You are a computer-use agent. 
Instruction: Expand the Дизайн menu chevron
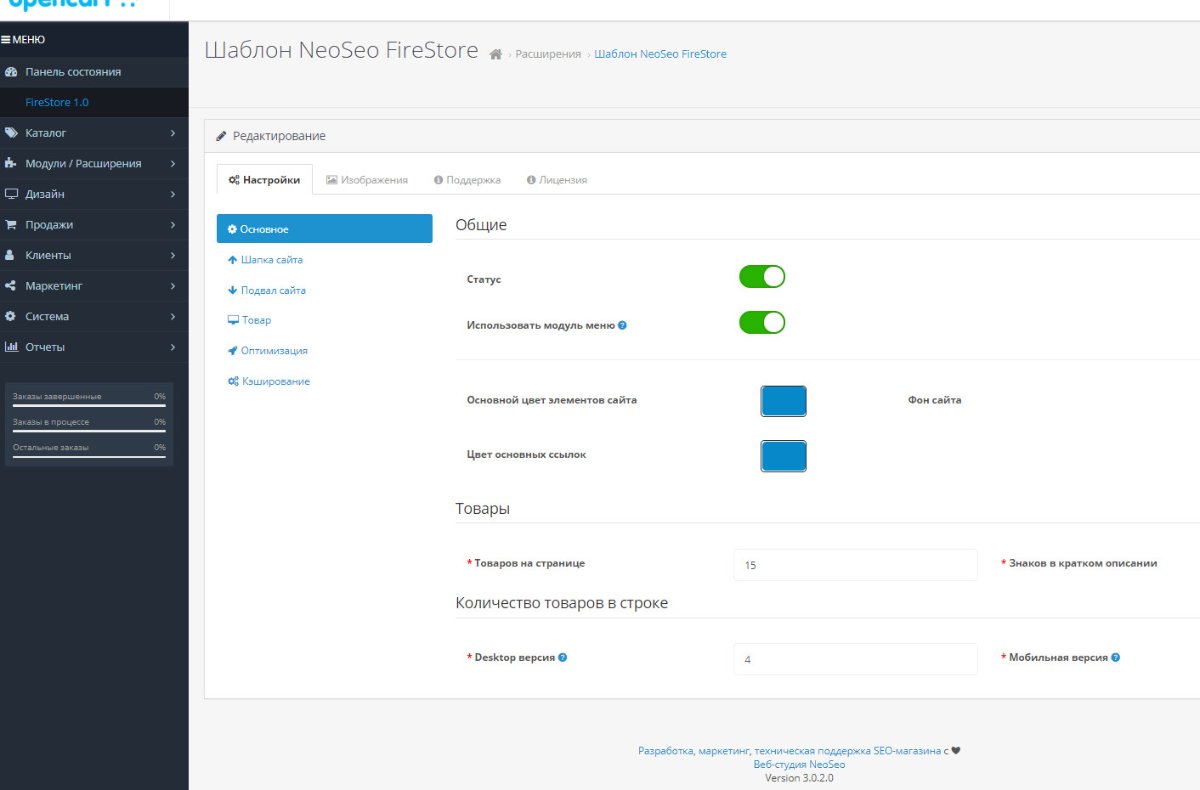tap(172, 194)
